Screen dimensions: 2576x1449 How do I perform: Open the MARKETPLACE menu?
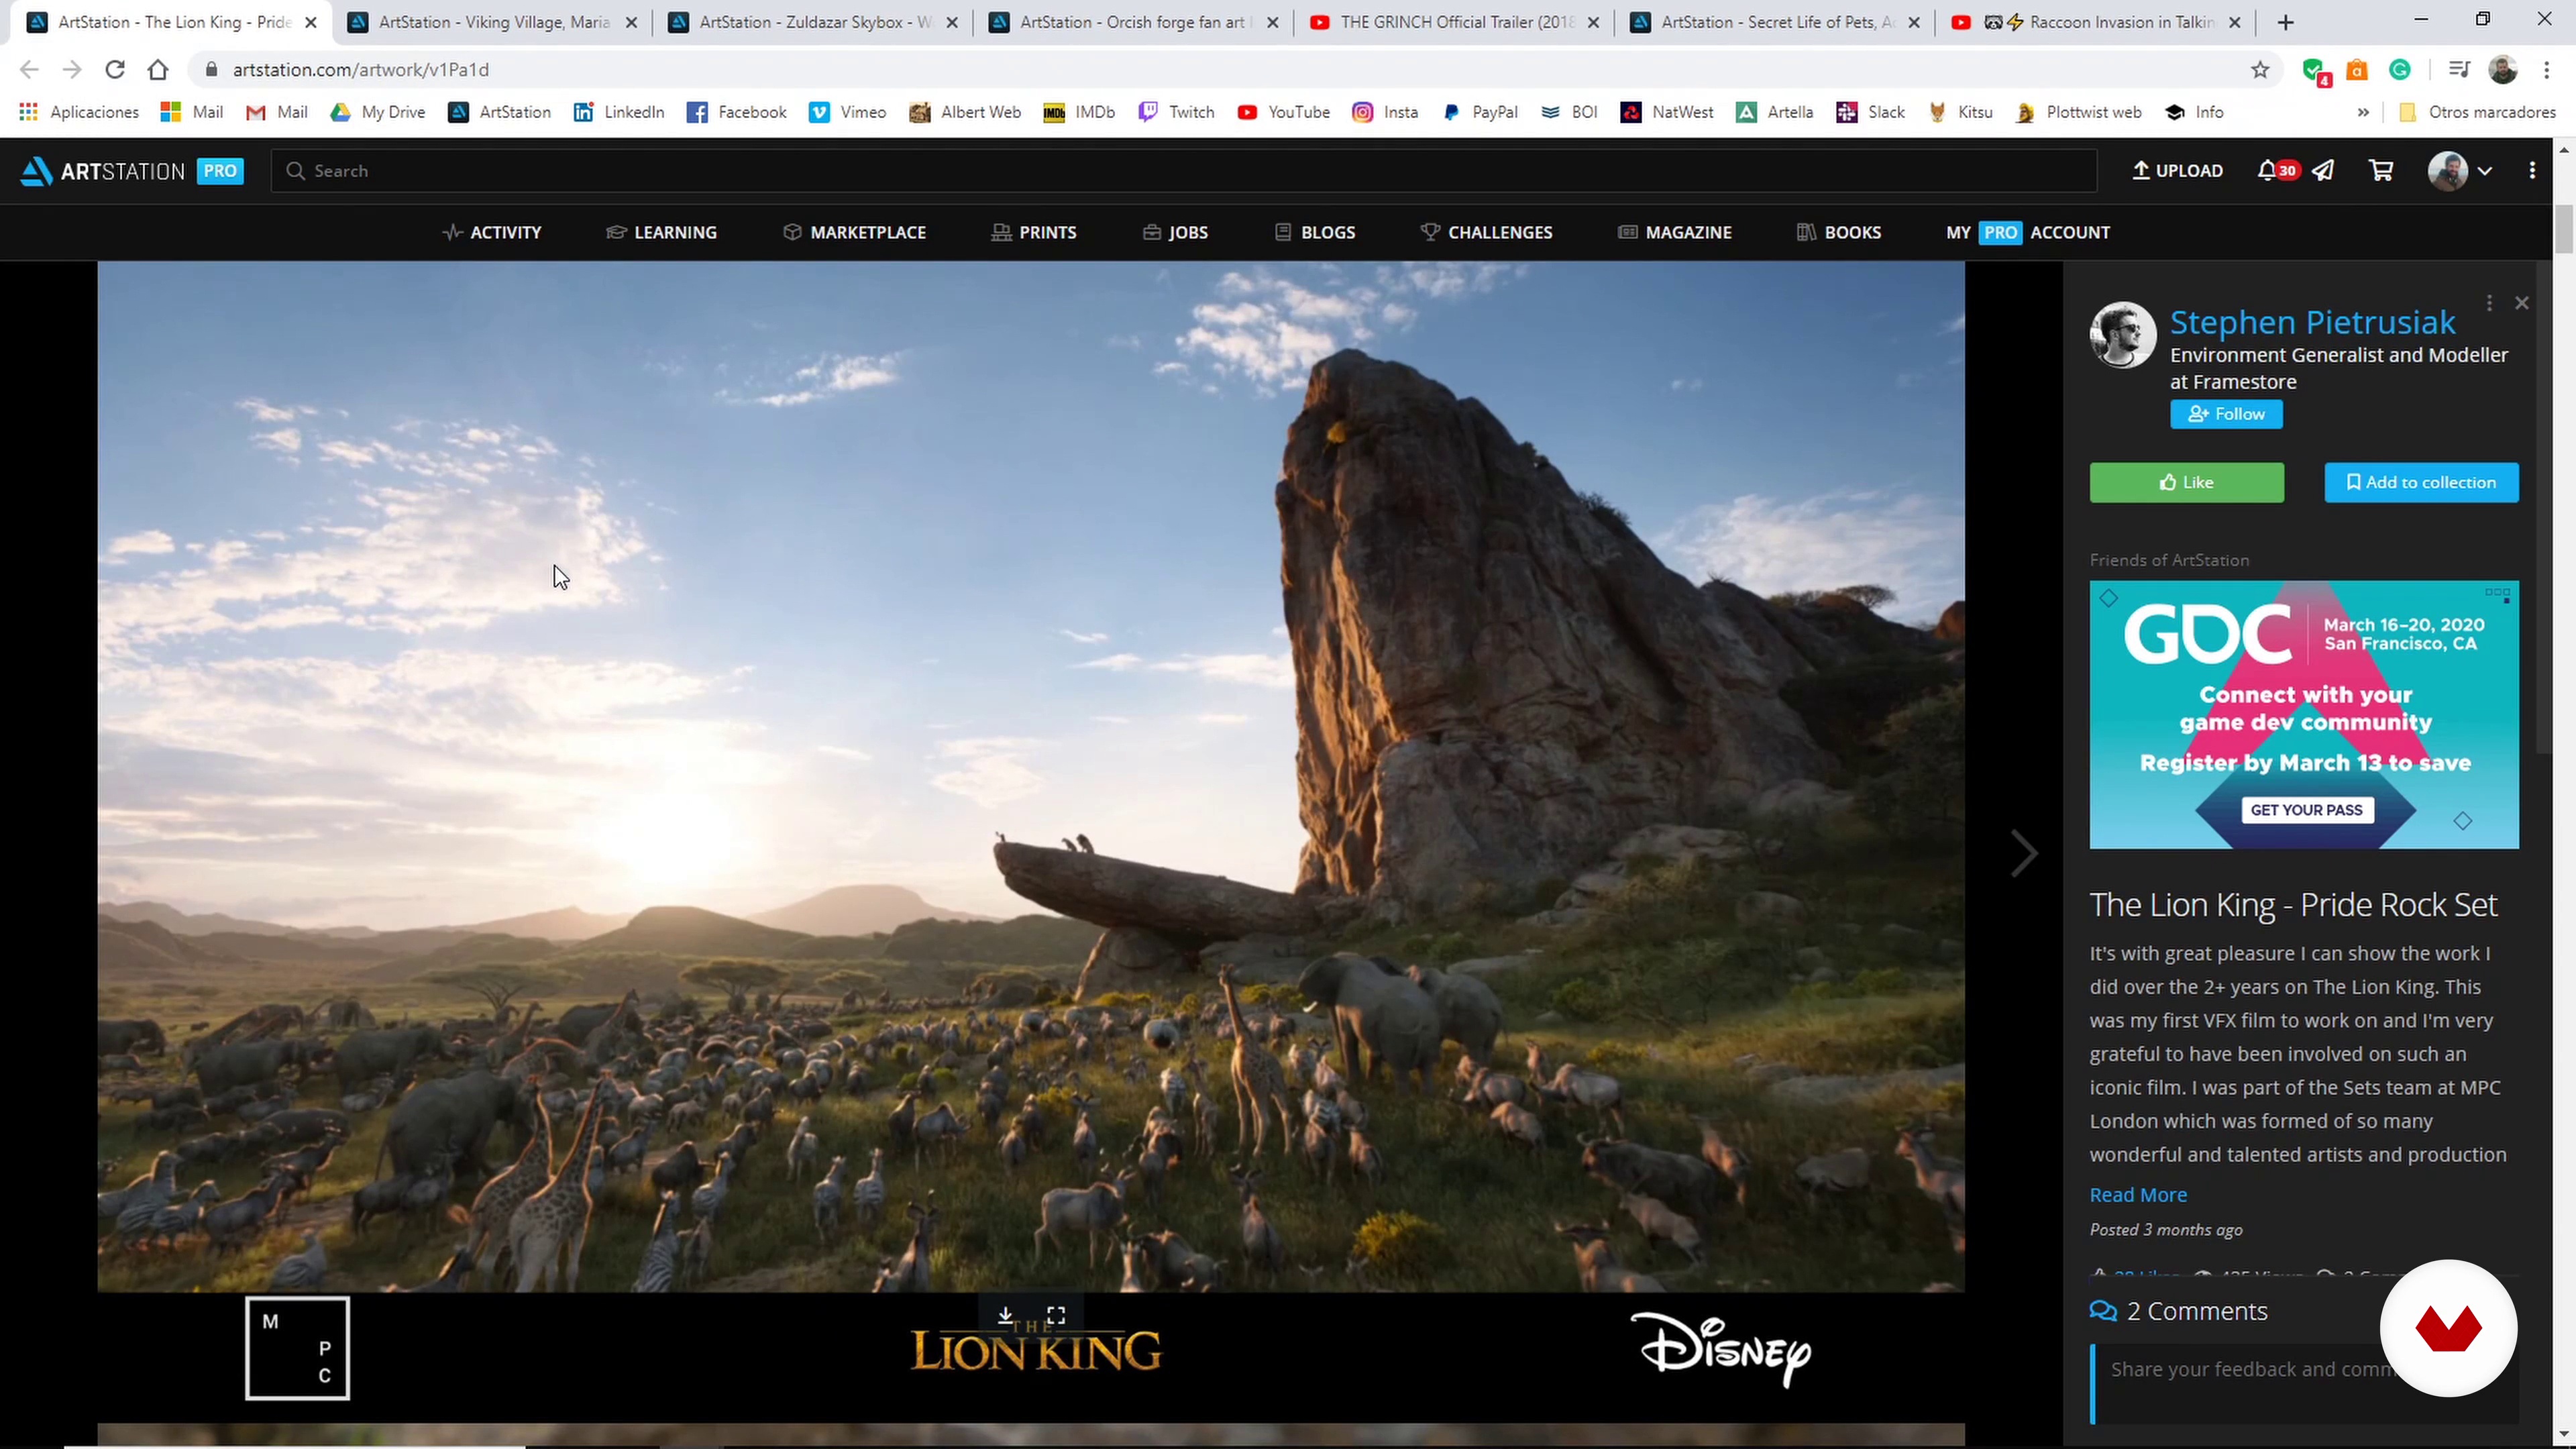click(x=854, y=232)
